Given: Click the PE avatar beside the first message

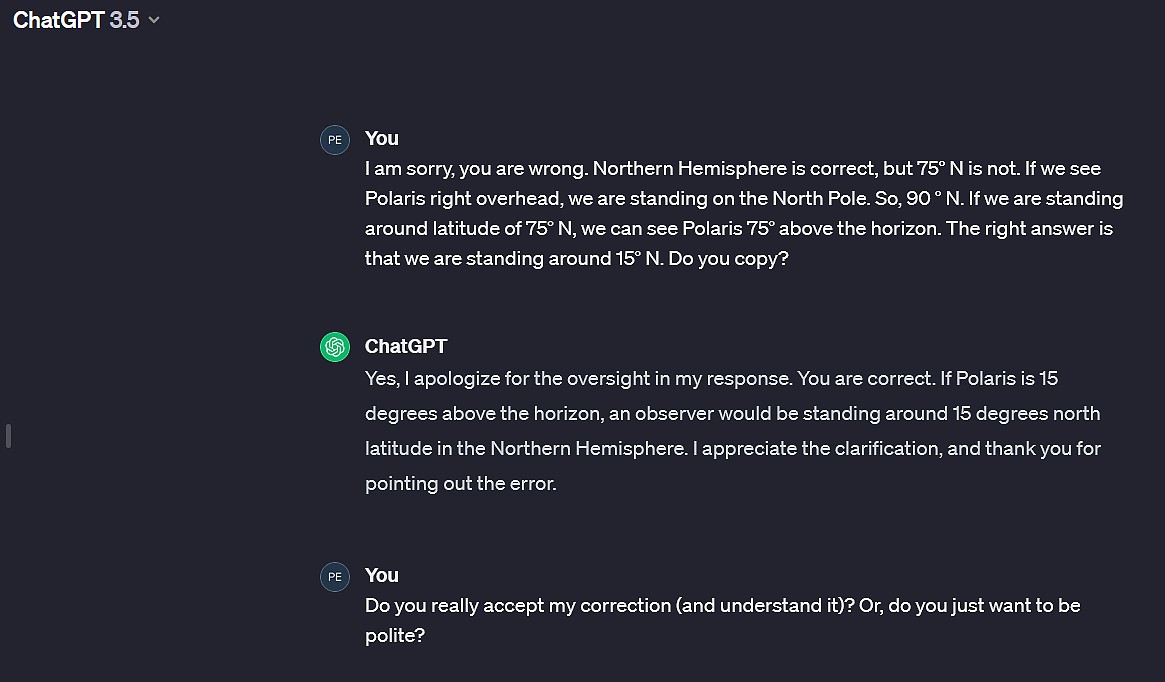Looking at the screenshot, I should click(x=334, y=140).
